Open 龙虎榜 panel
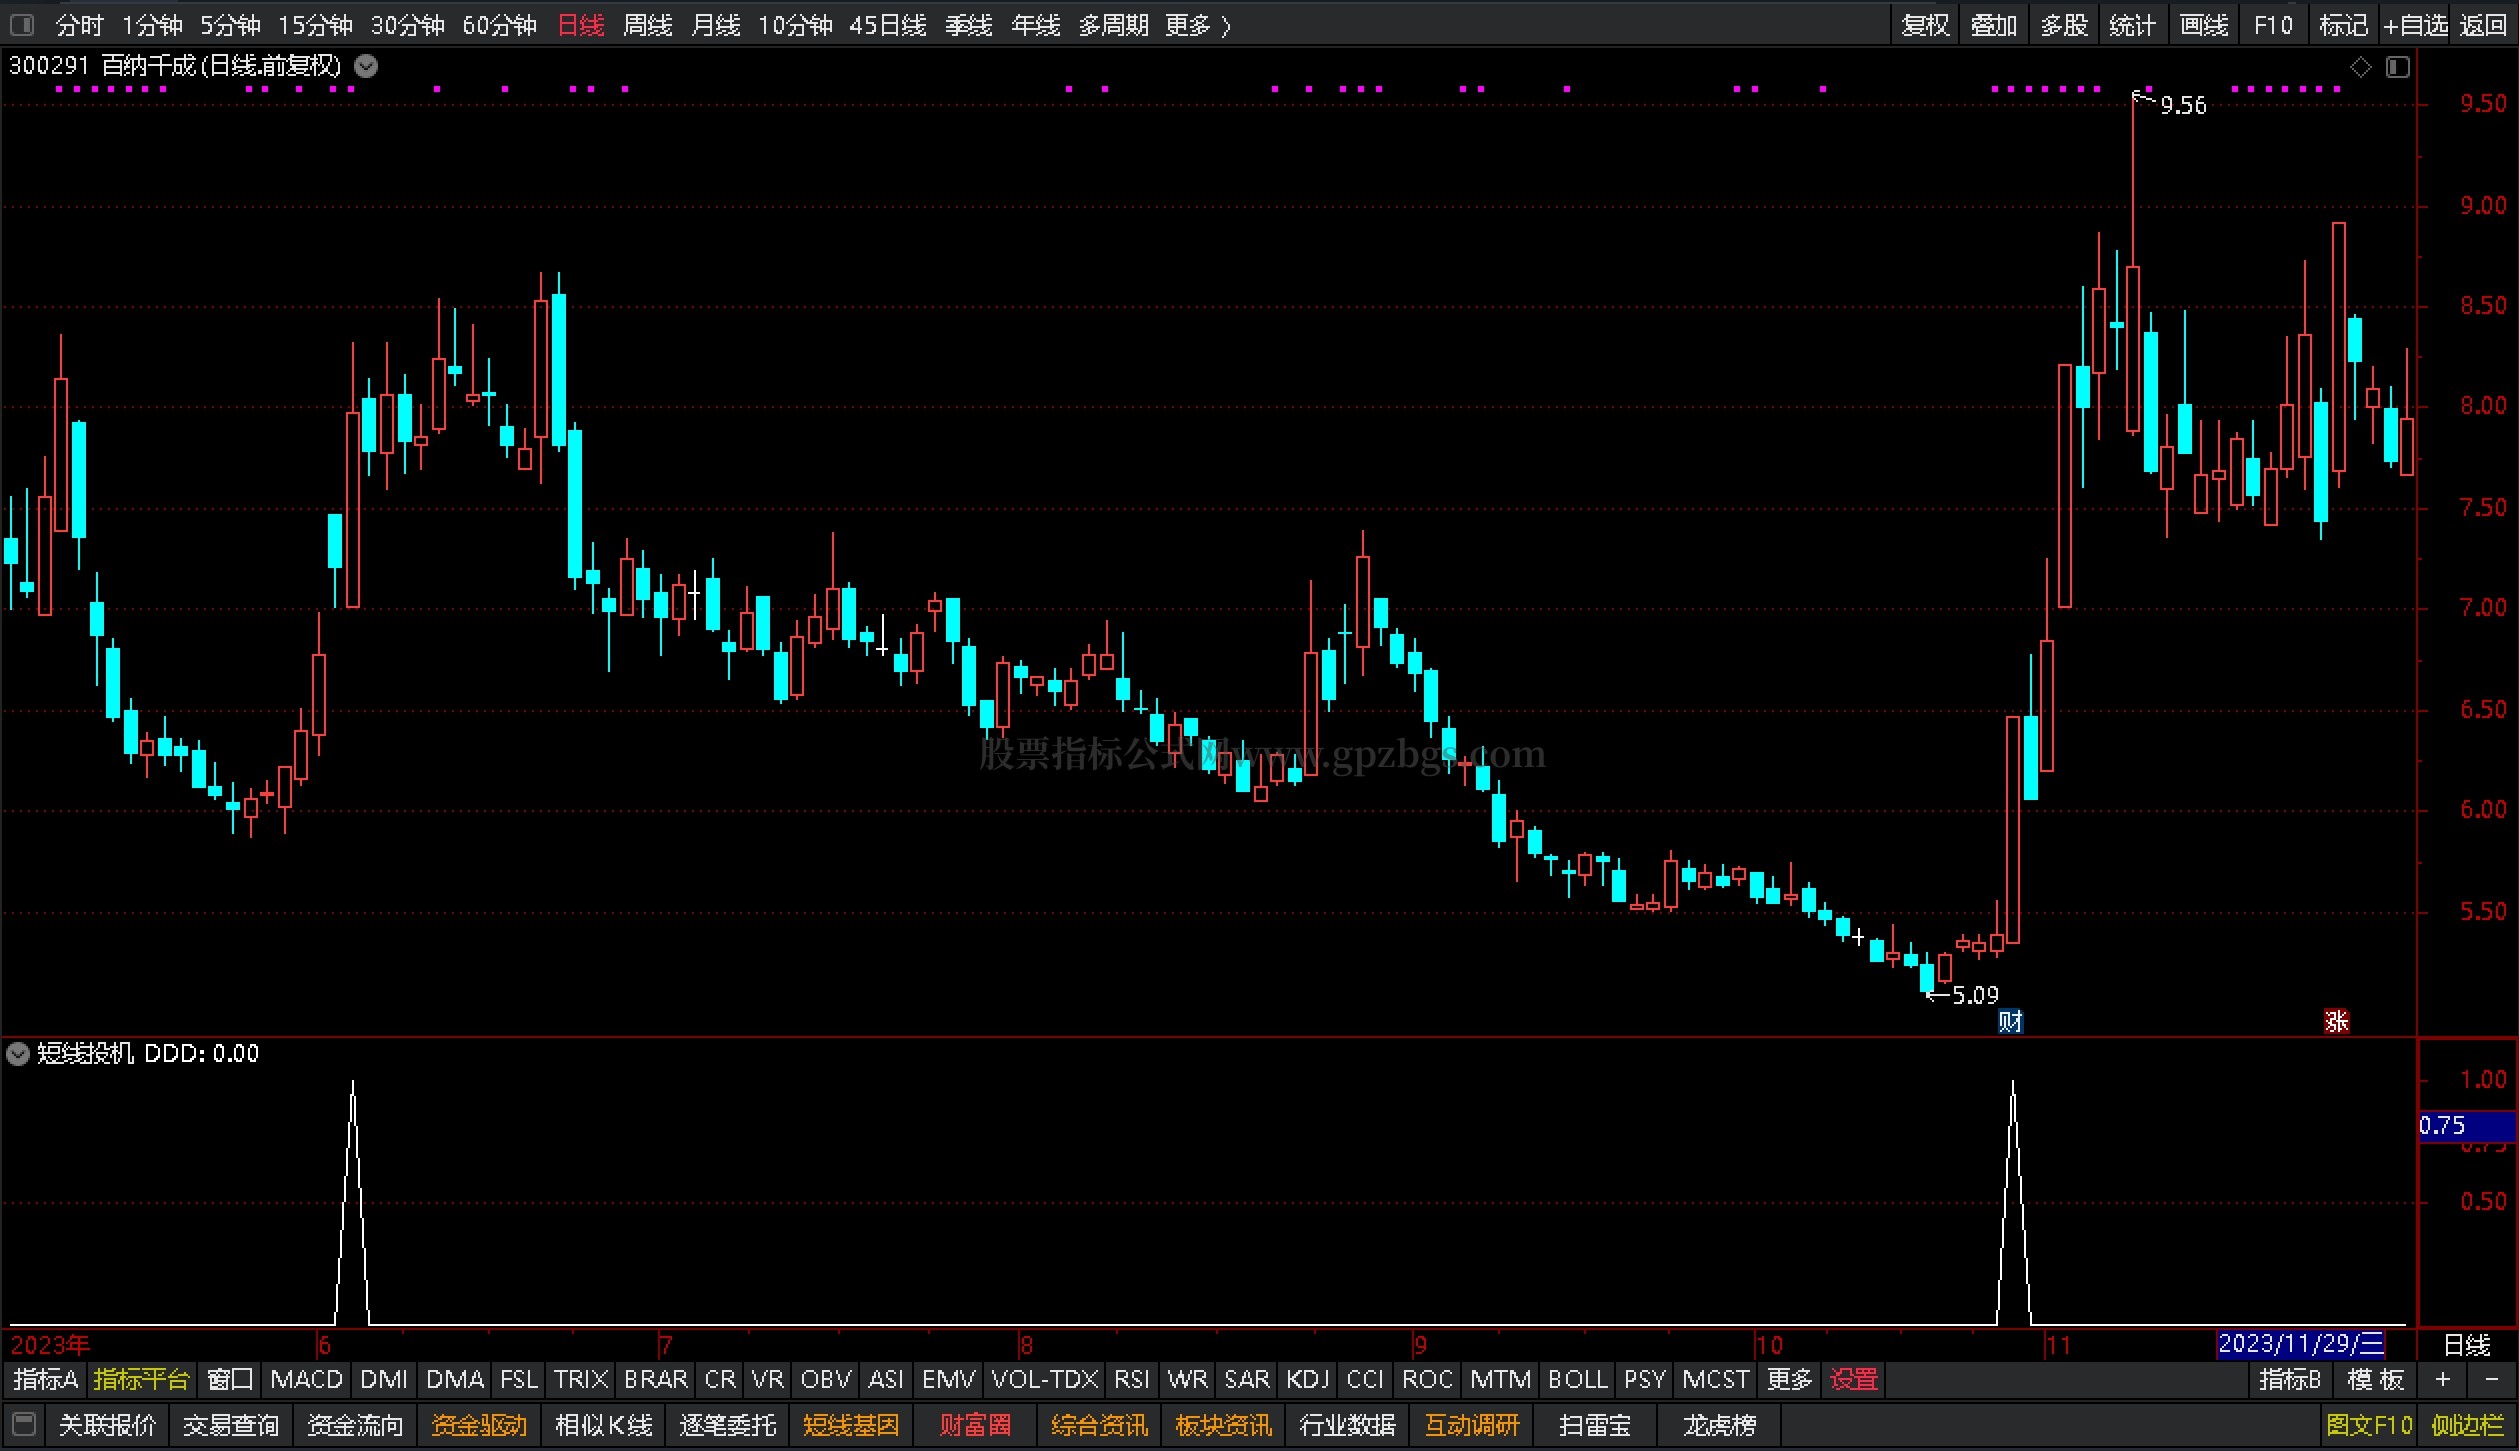Image resolution: width=2519 pixels, height=1451 pixels. (x=1719, y=1425)
